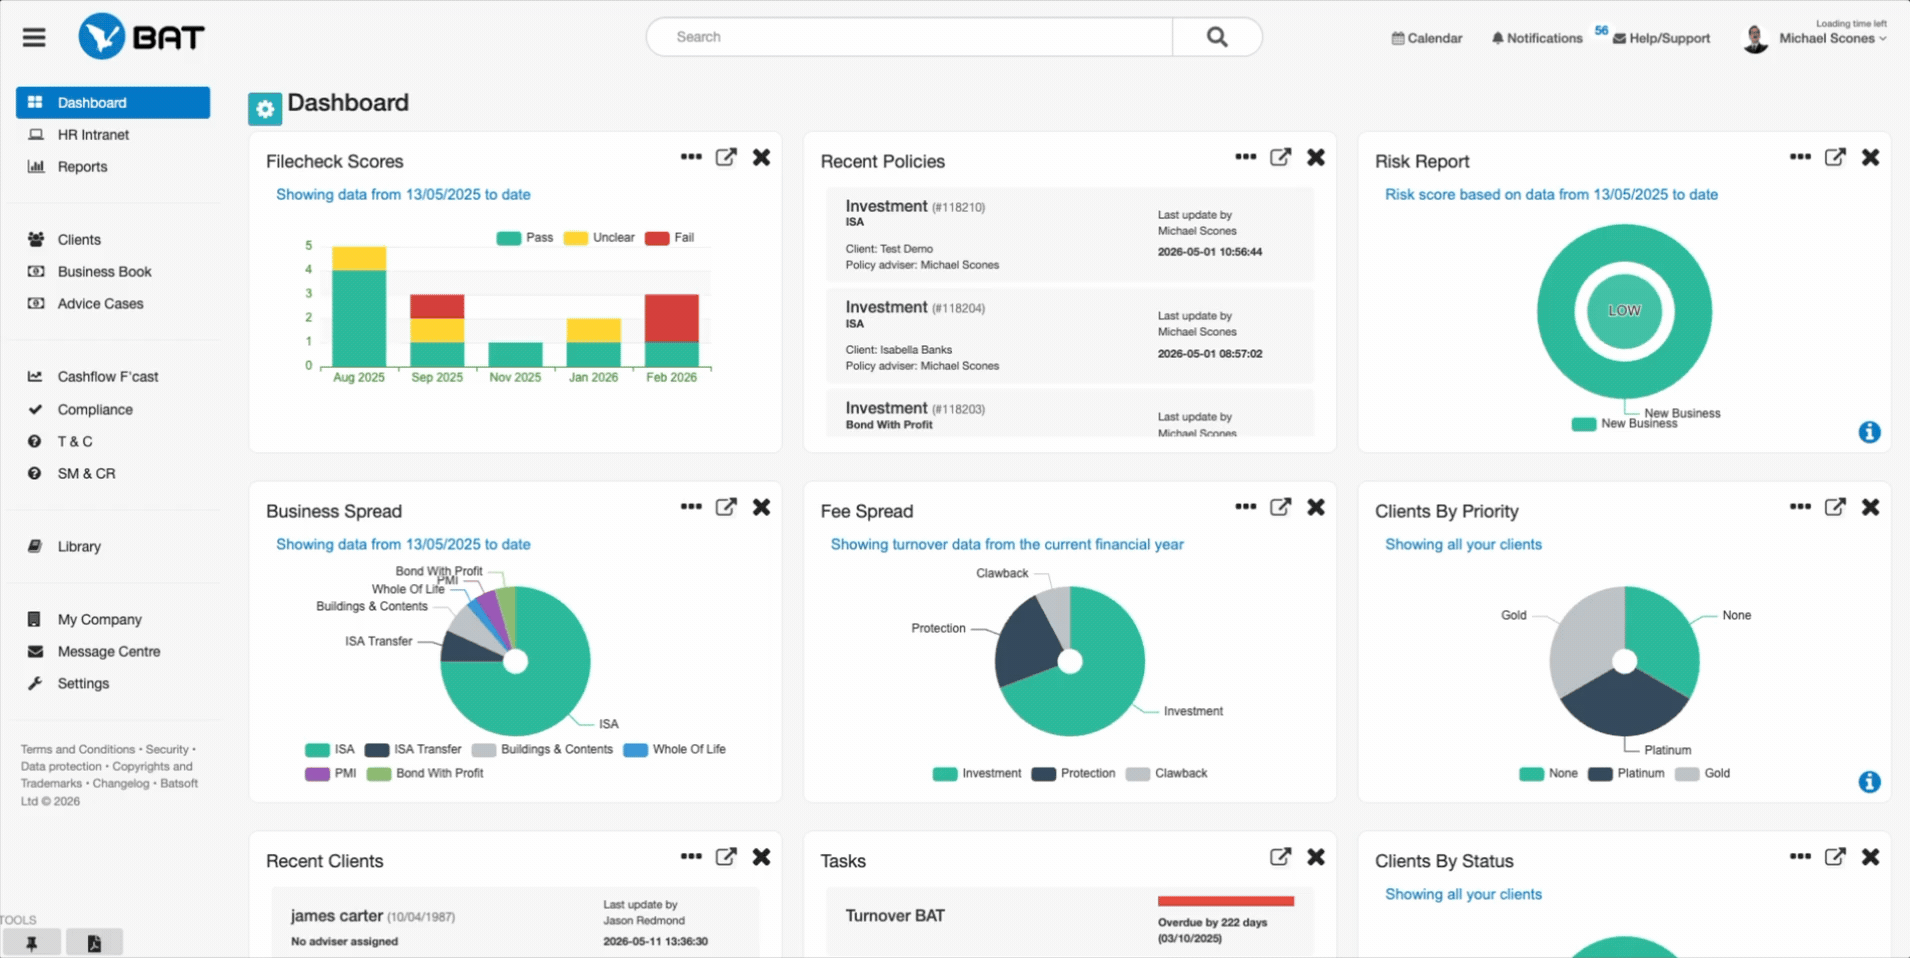Viewport: 1910px width, 958px height.
Task: Select Dashboard in sidebar
Action: click(x=113, y=102)
